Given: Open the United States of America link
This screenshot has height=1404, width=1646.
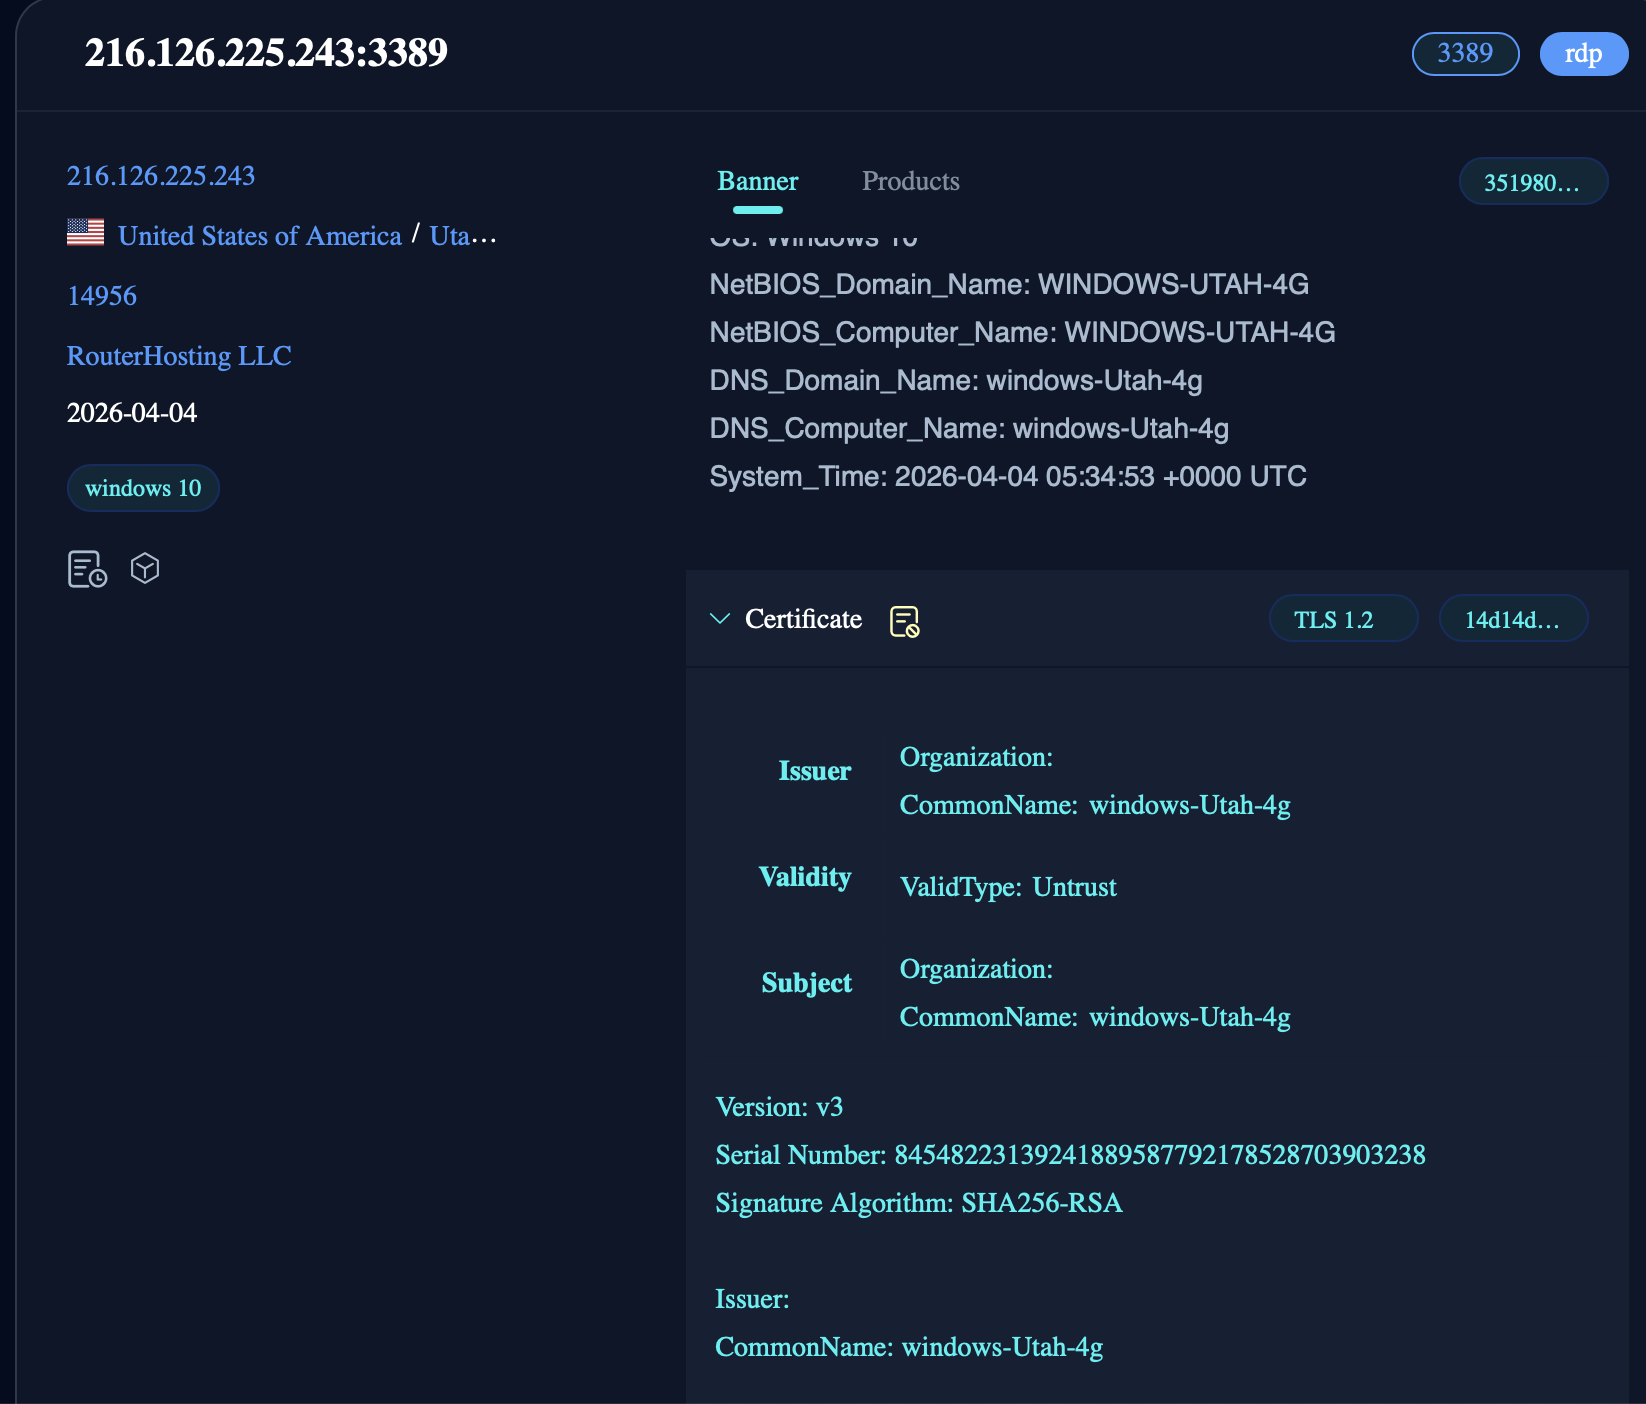Looking at the screenshot, I should coord(260,236).
